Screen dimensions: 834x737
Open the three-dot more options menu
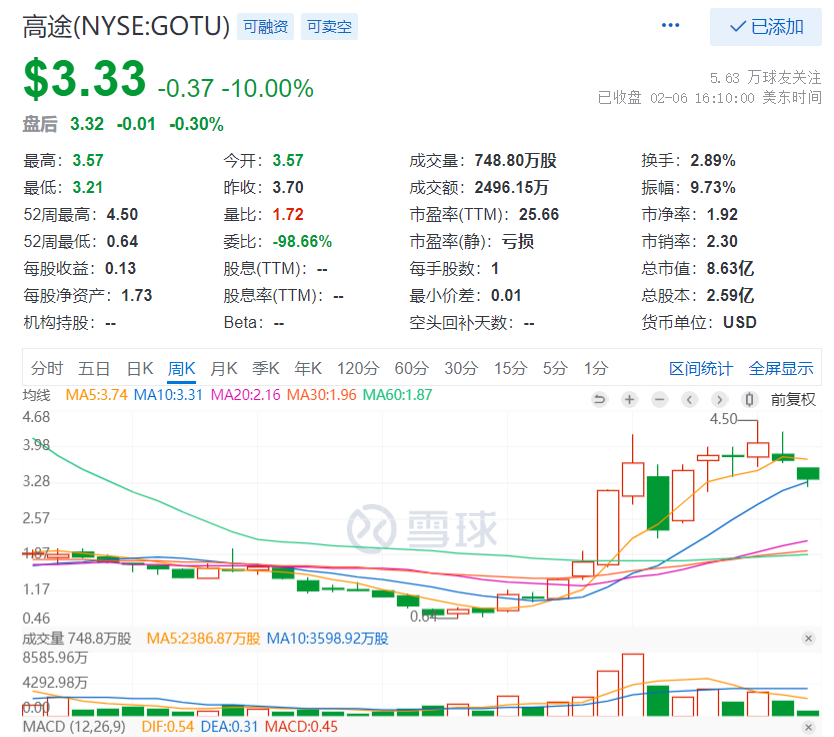670,26
